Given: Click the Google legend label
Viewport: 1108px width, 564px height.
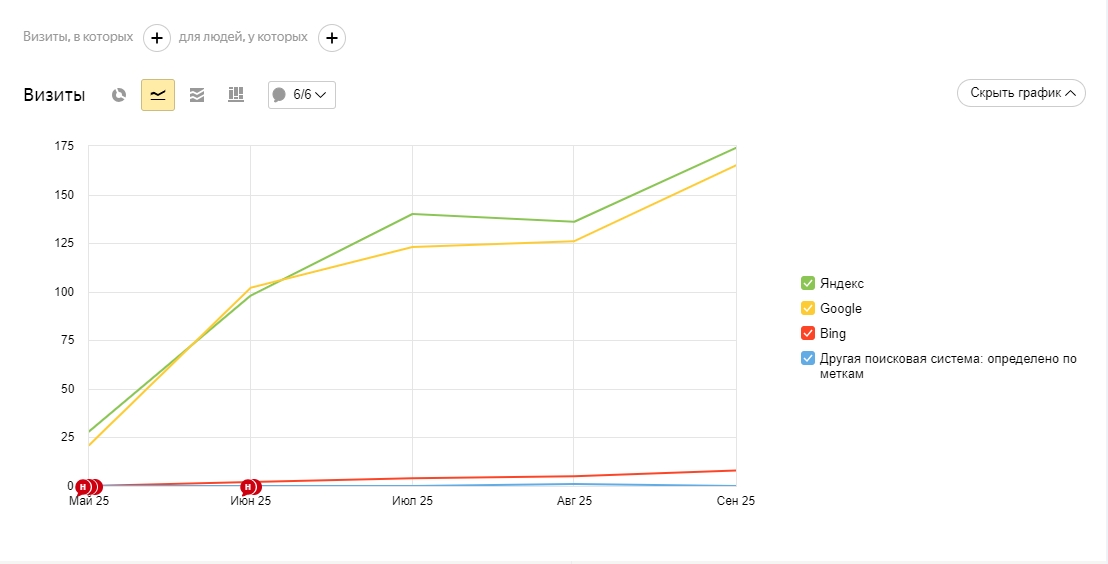Looking at the screenshot, I should [x=840, y=308].
